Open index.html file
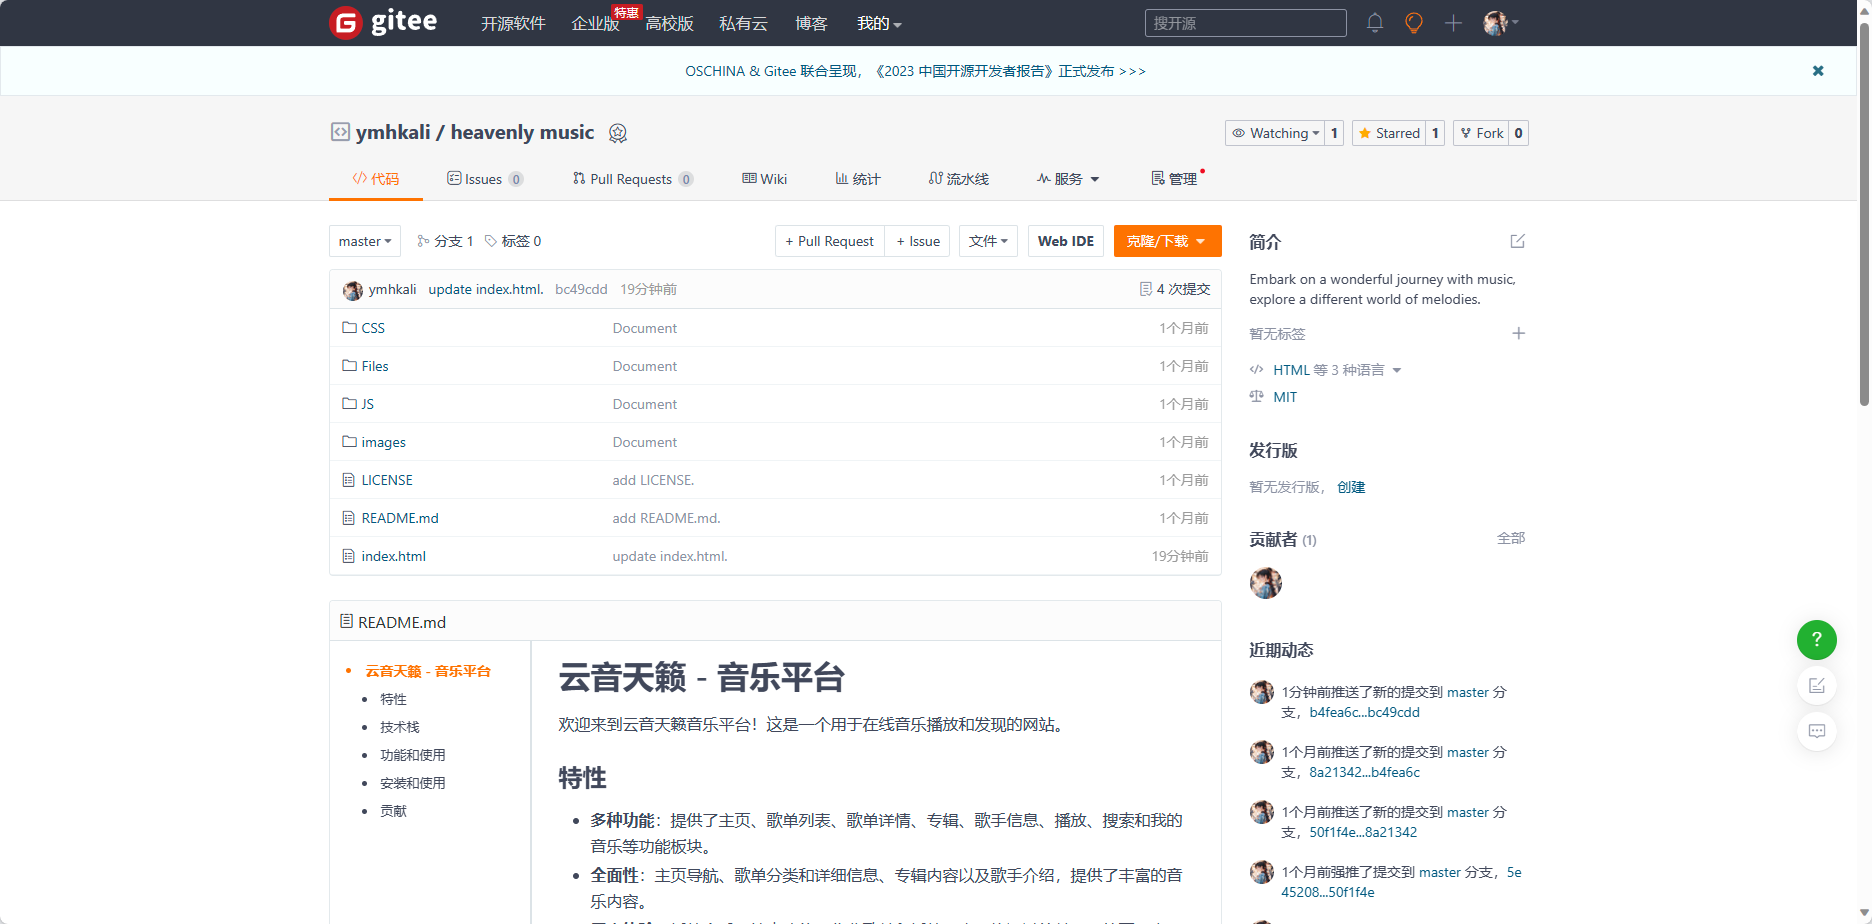Image resolution: width=1872 pixels, height=924 pixels. tap(393, 556)
